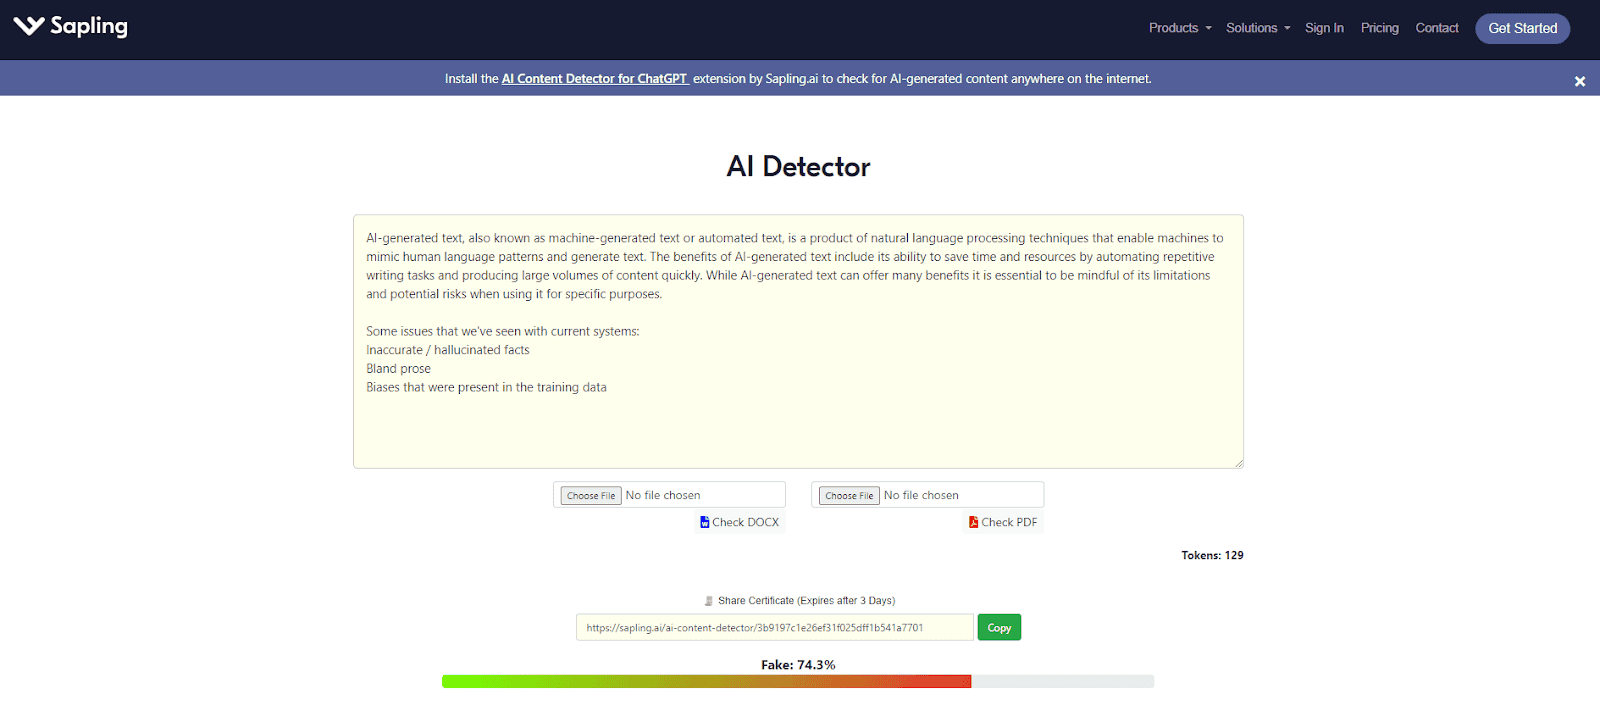Screen dimensions: 1600x711
Task: Click inside the AI Detector text area
Action: 797,420
